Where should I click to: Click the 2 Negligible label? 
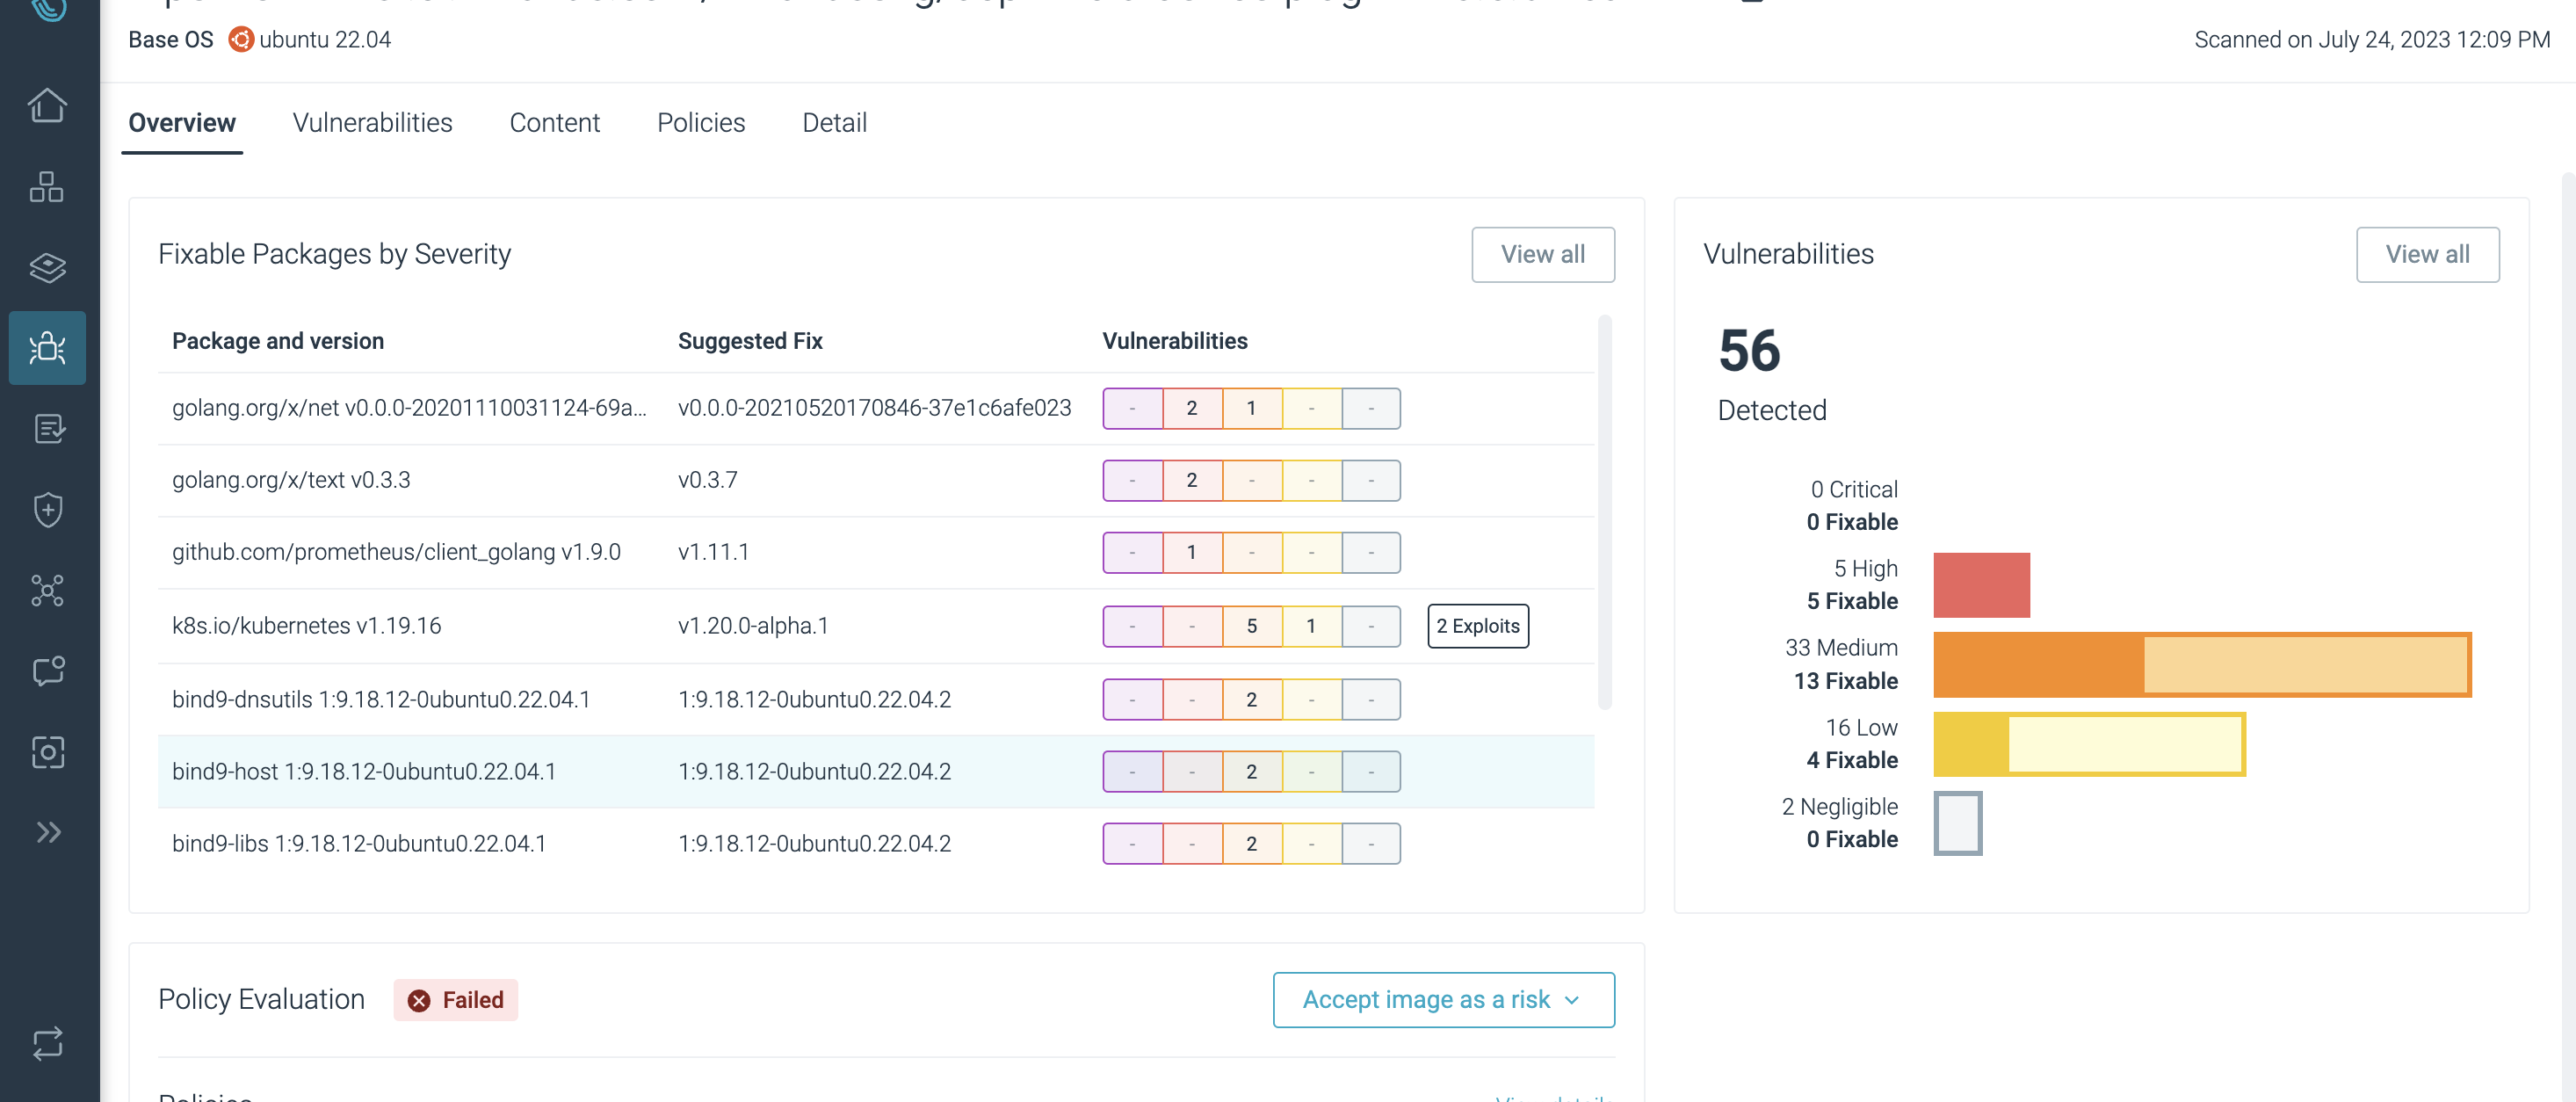(1839, 806)
